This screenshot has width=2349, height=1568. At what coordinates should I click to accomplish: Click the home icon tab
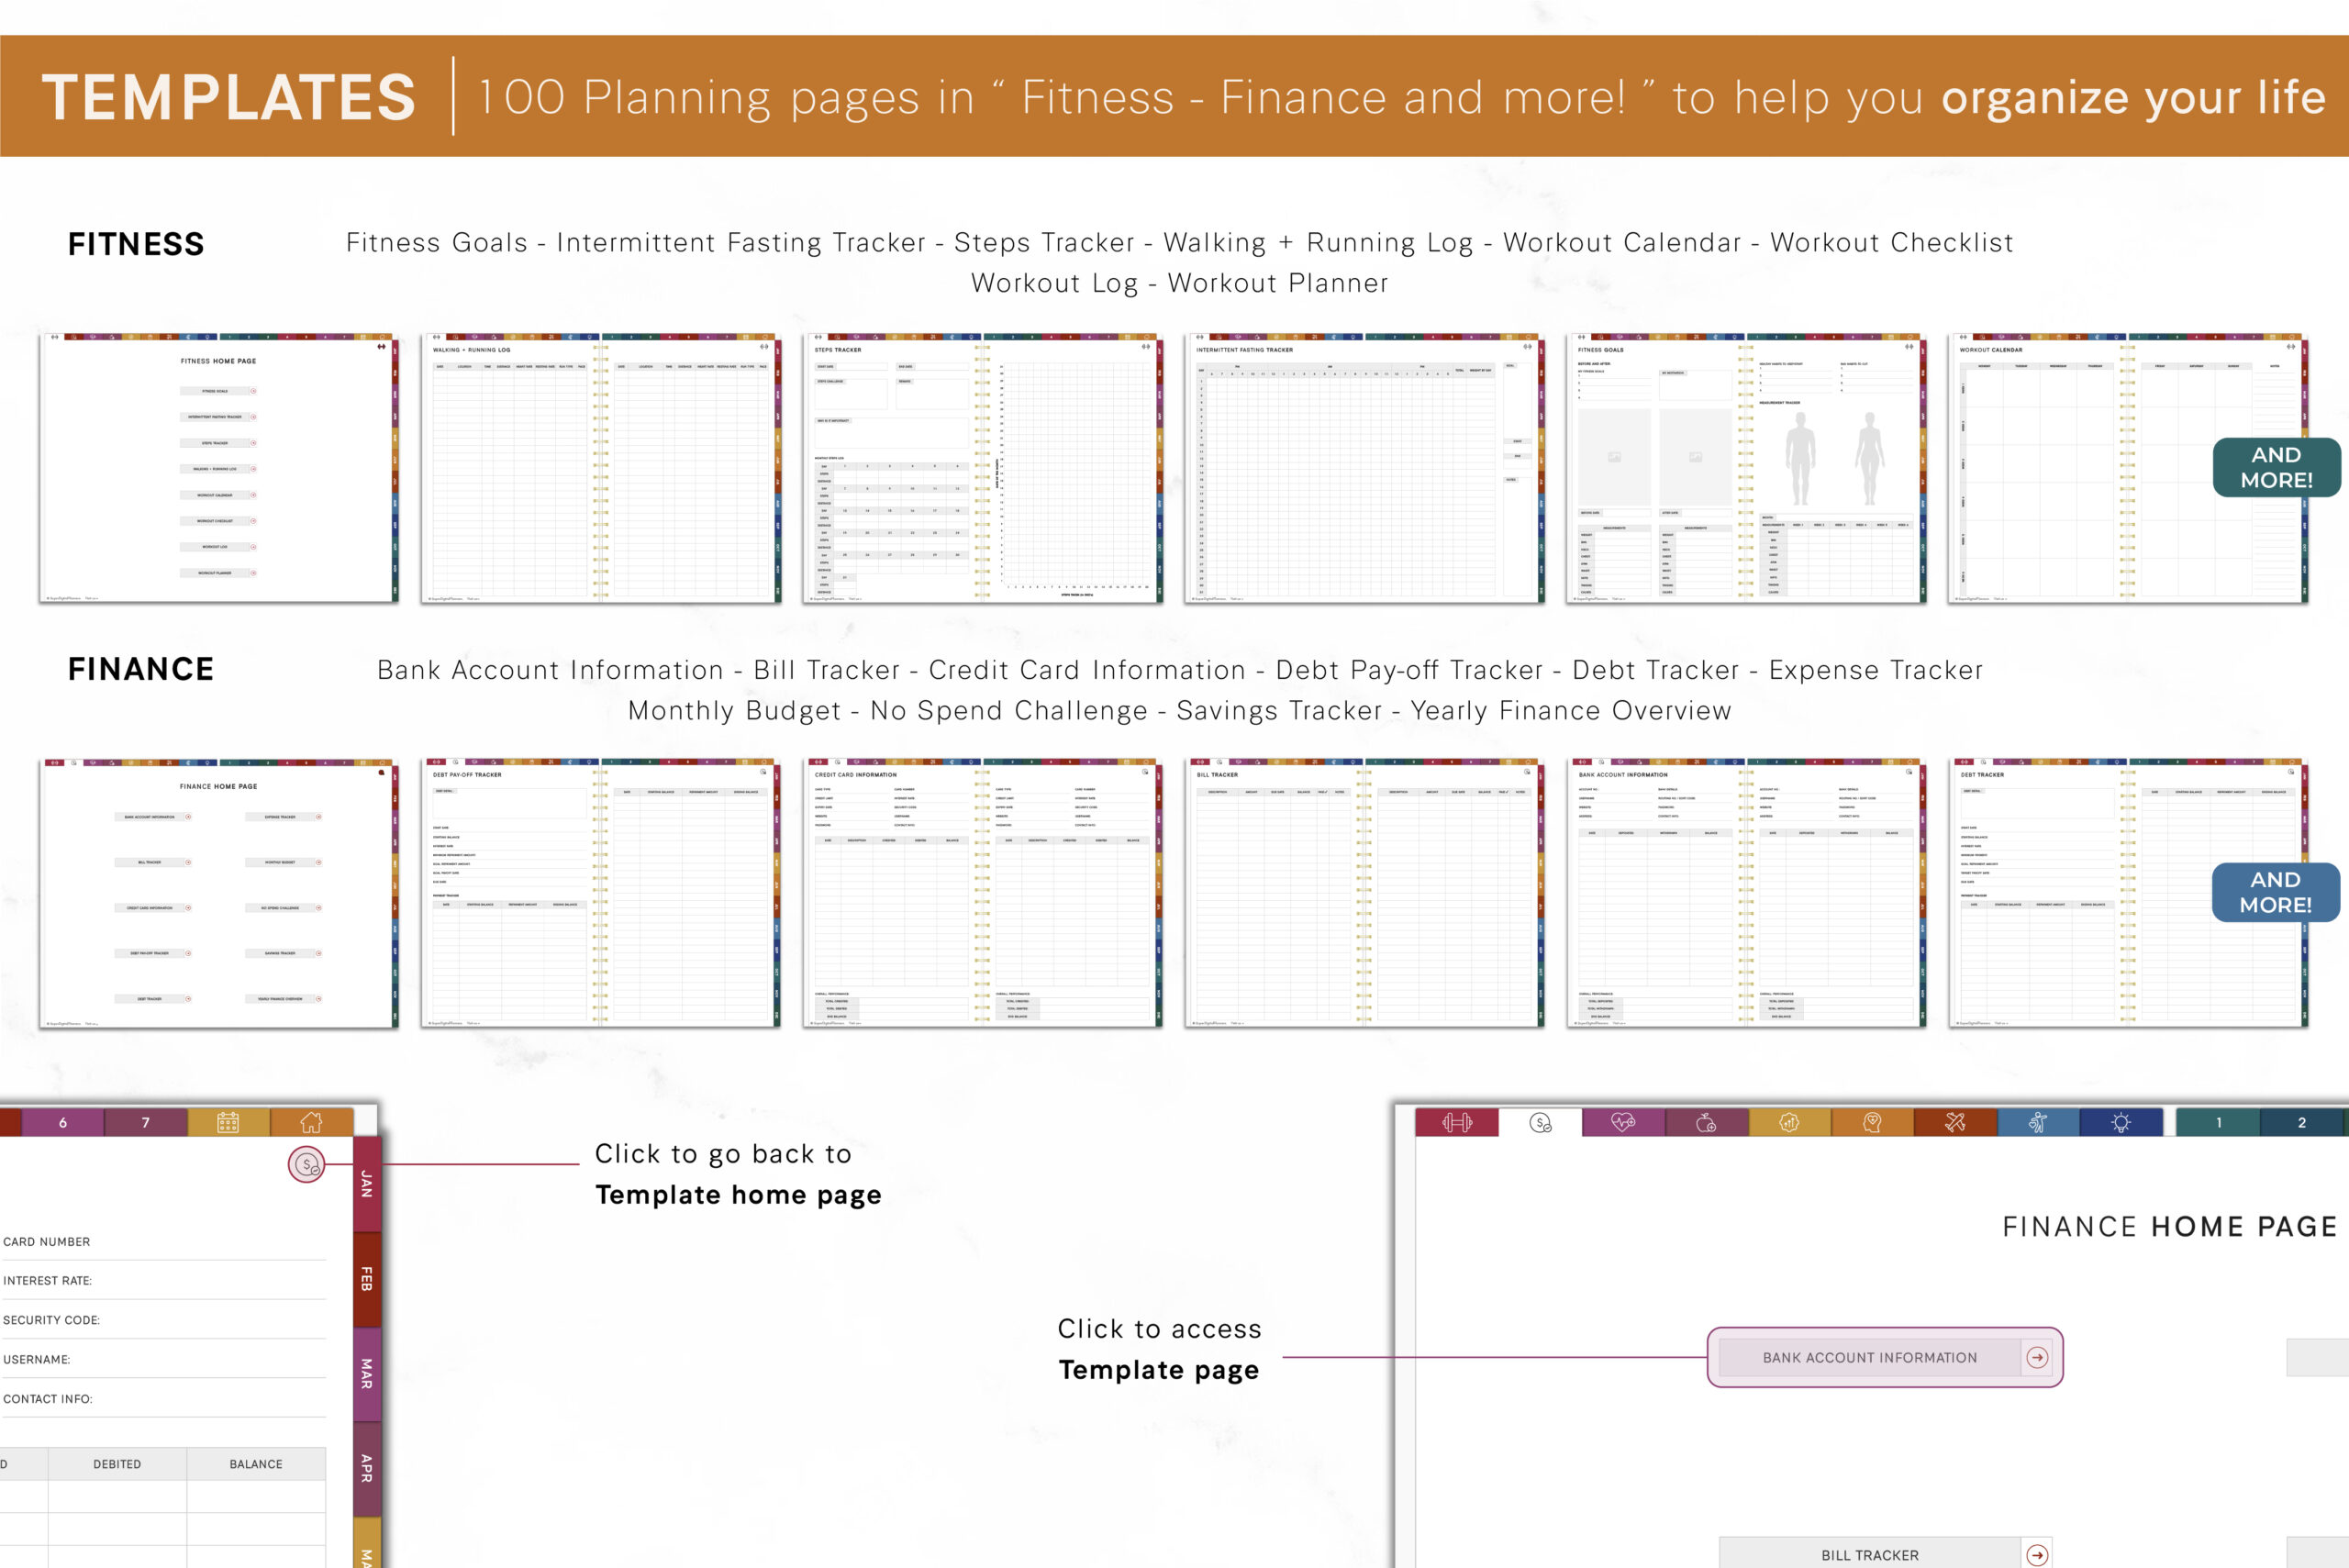[x=311, y=1122]
